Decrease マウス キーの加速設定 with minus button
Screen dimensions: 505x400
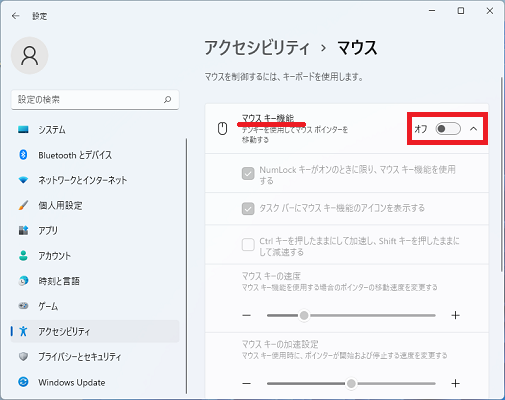(247, 384)
